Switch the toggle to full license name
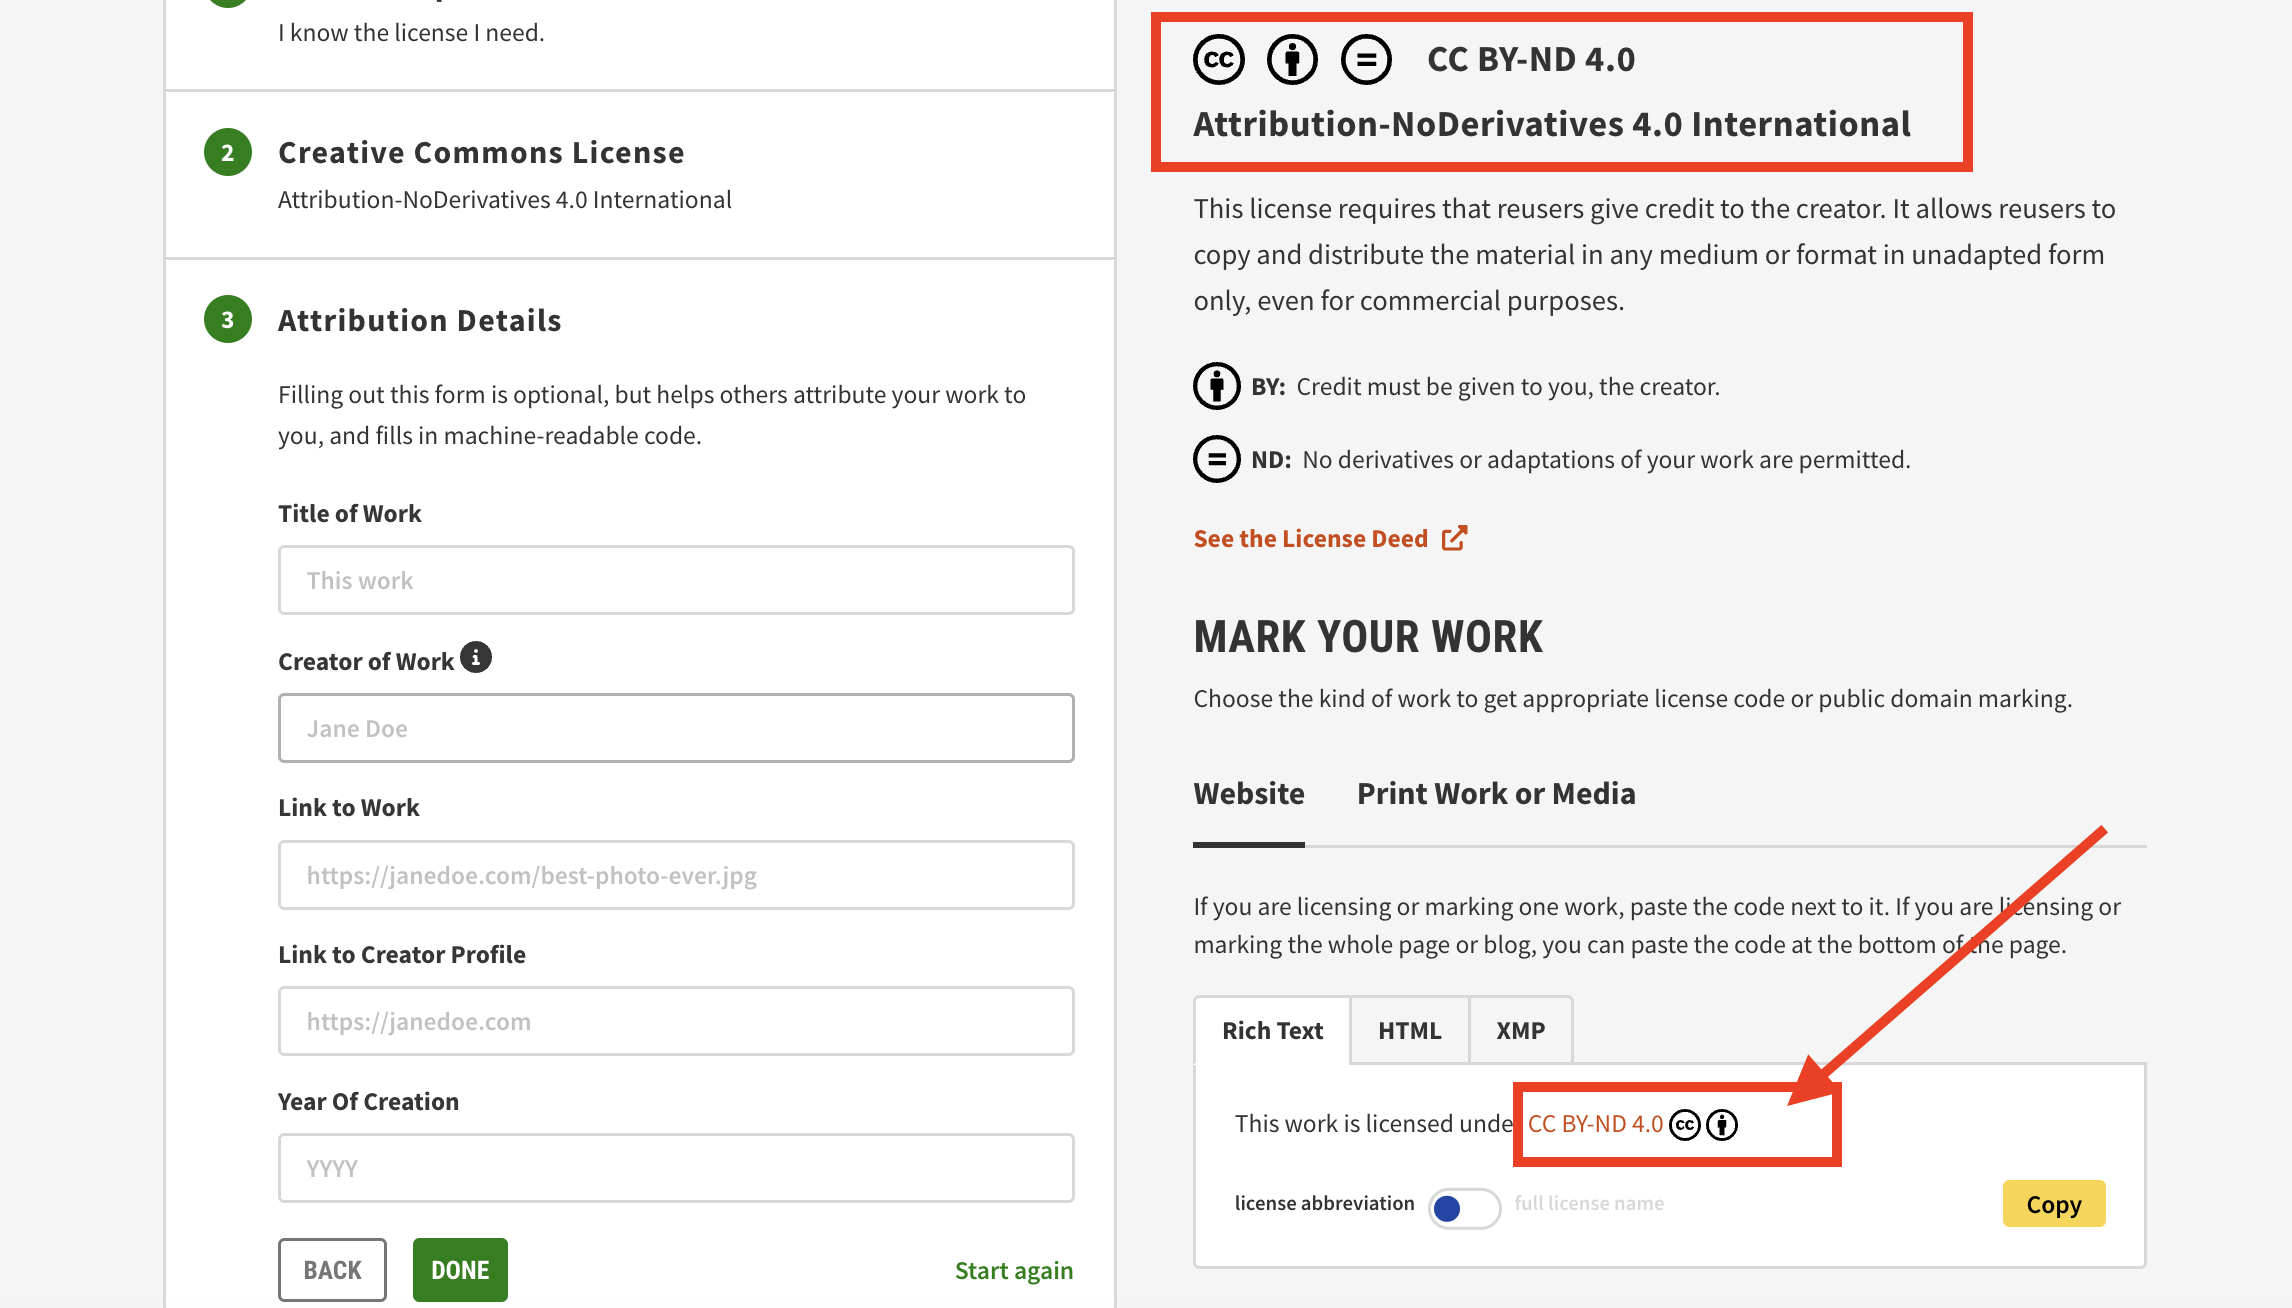The height and width of the screenshot is (1308, 2292). pos(1480,1208)
